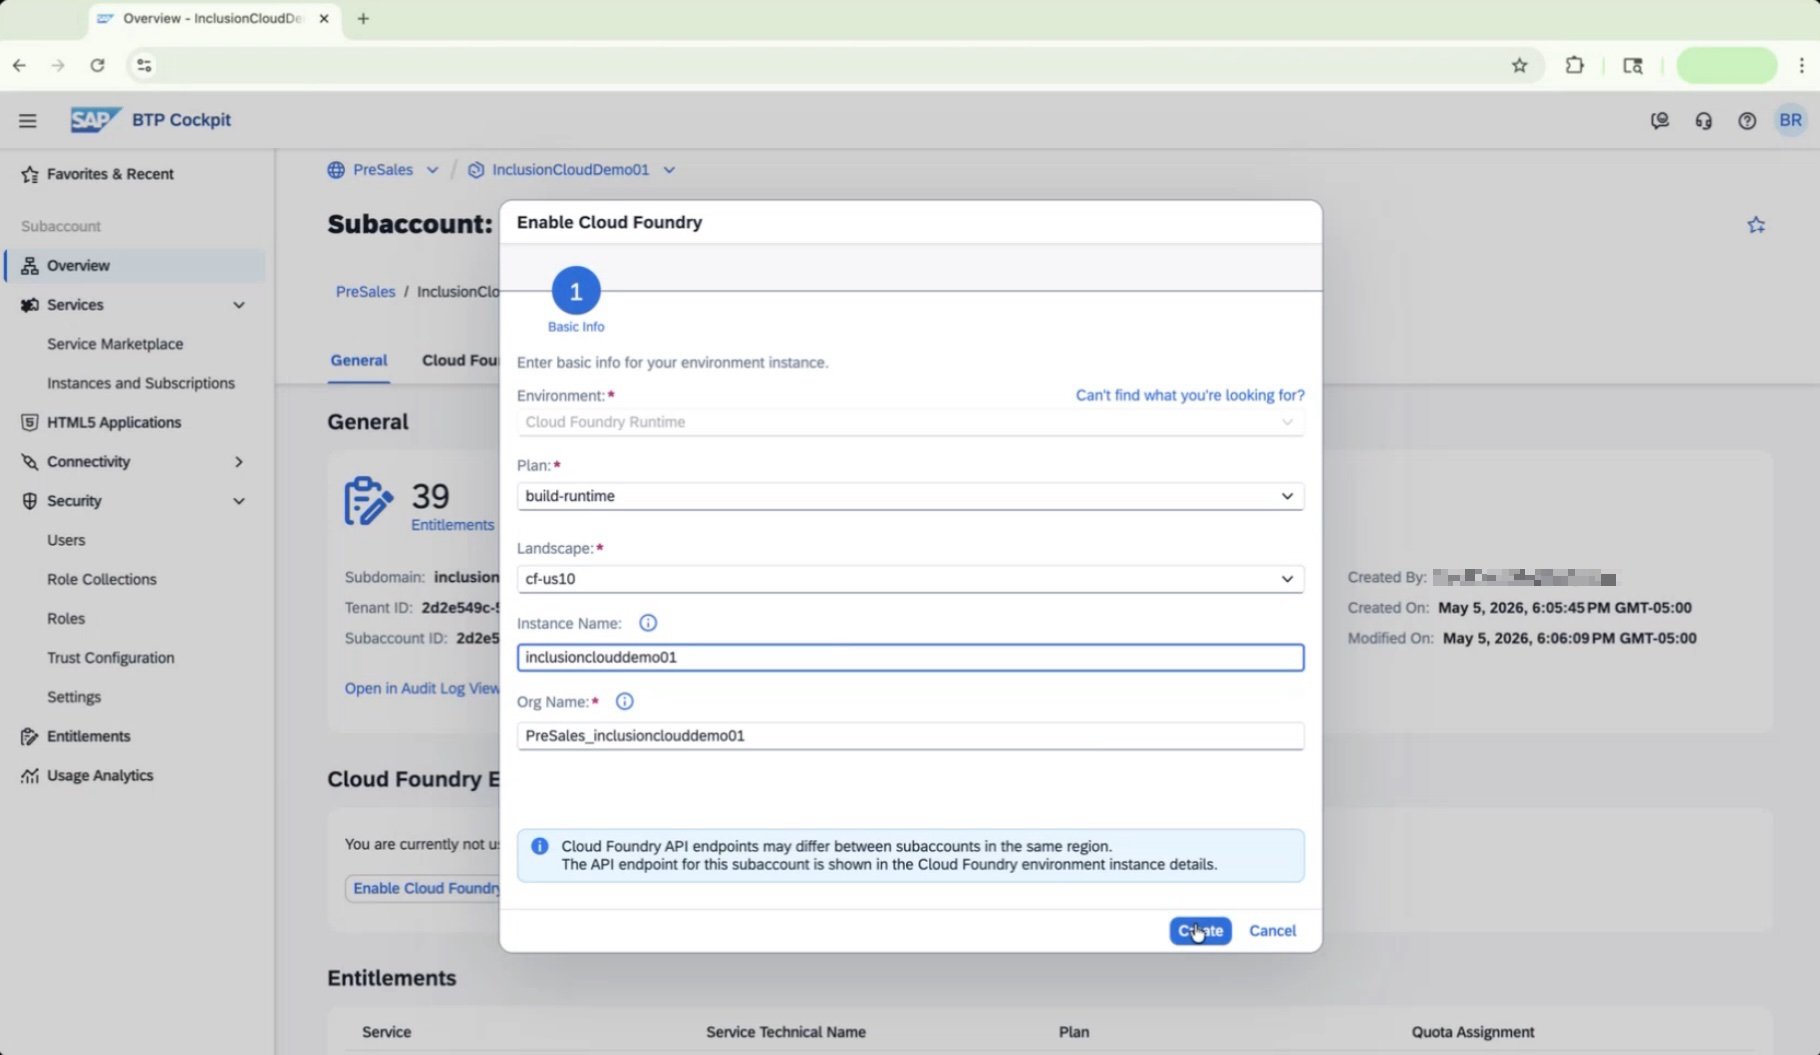Open Entitlements in sidebar

click(89, 736)
